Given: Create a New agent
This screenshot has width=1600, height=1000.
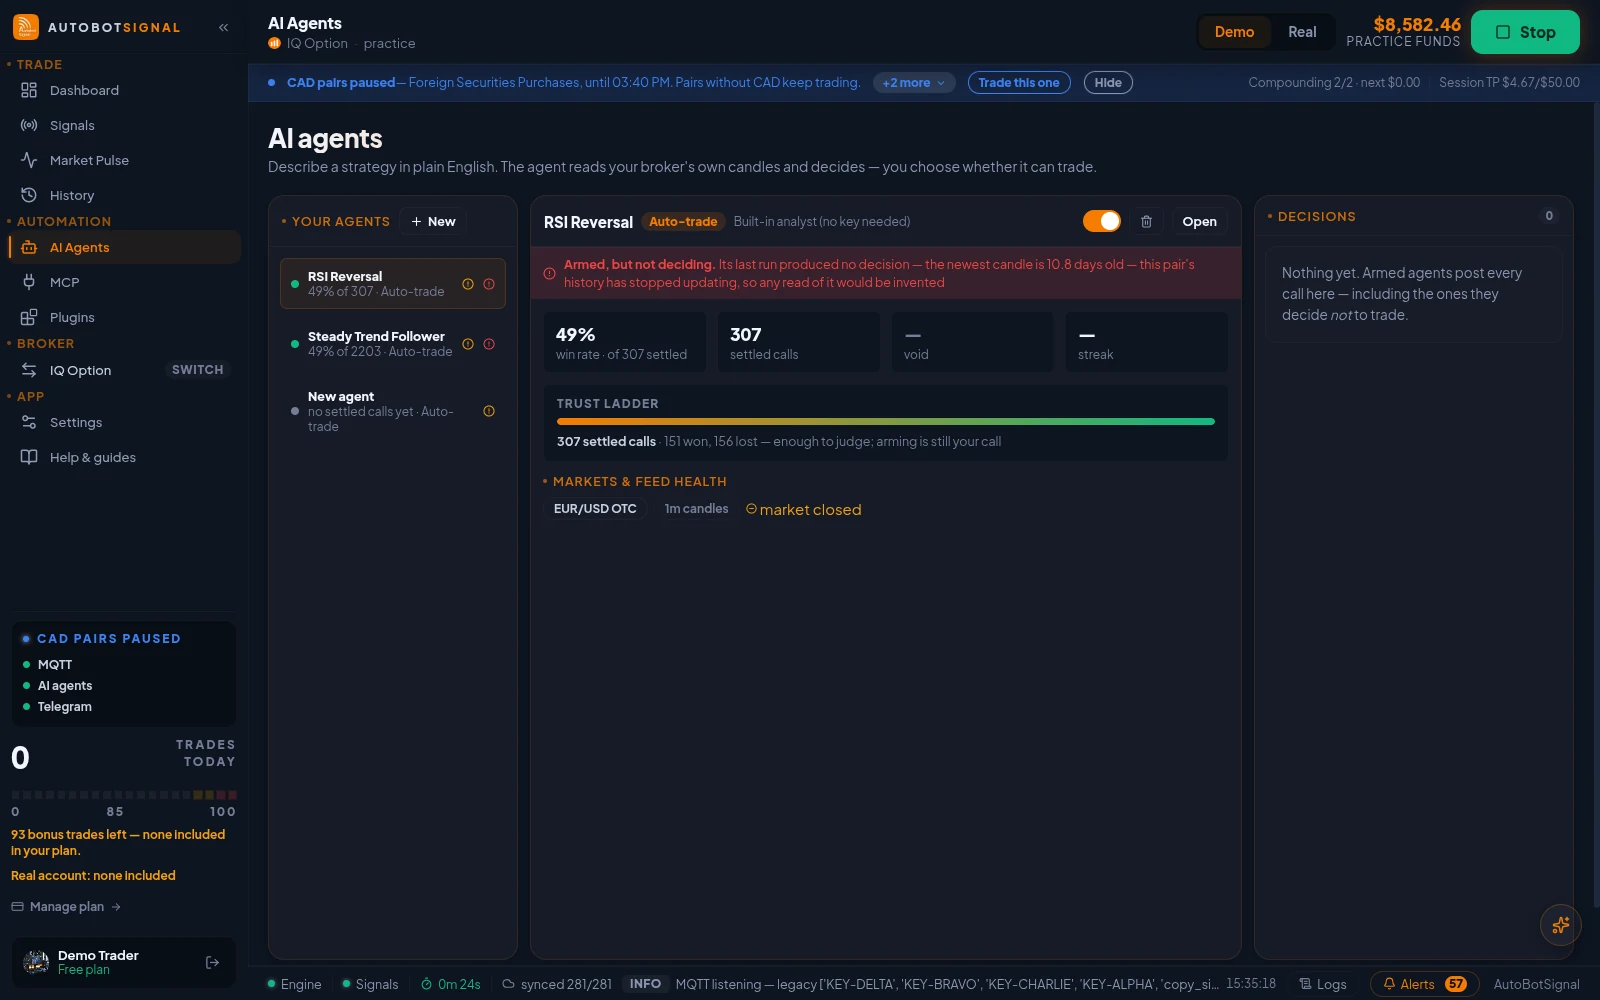Looking at the screenshot, I should tap(433, 222).
